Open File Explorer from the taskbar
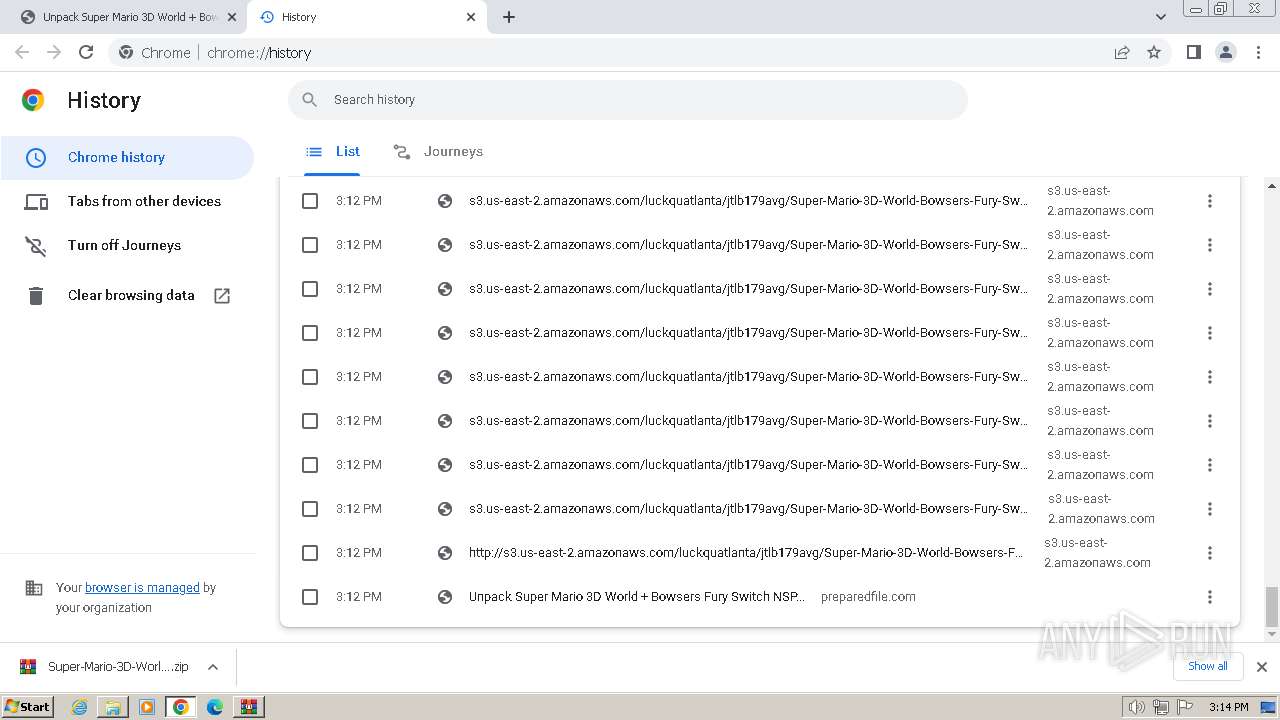 tap(113, 707)
